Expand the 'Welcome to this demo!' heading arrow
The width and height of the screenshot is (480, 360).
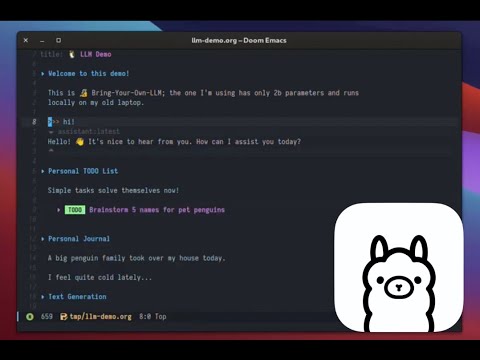pyautogui.click(x=43, y=74)
